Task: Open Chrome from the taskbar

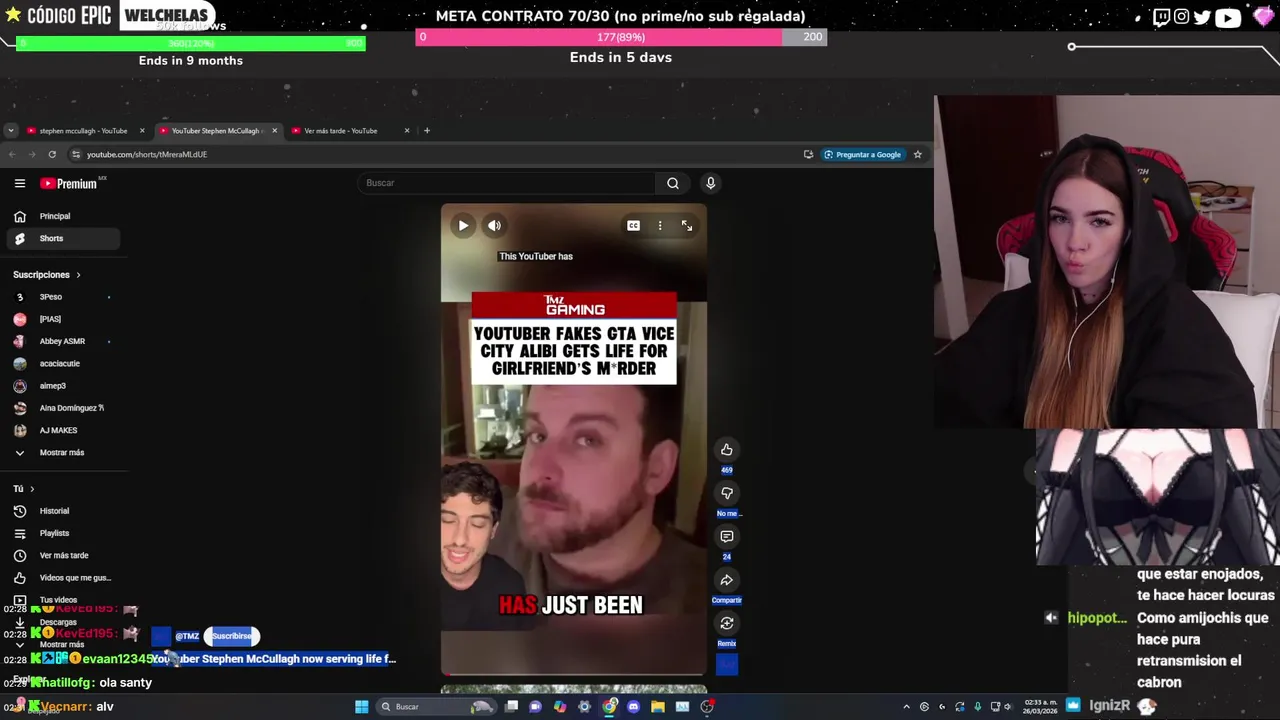Action: point(610,707)
